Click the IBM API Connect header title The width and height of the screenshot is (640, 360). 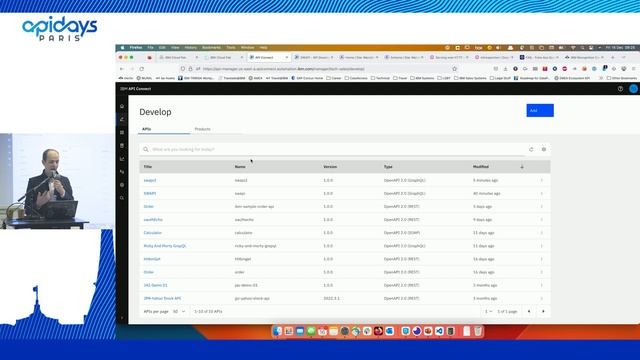point(136,89)
